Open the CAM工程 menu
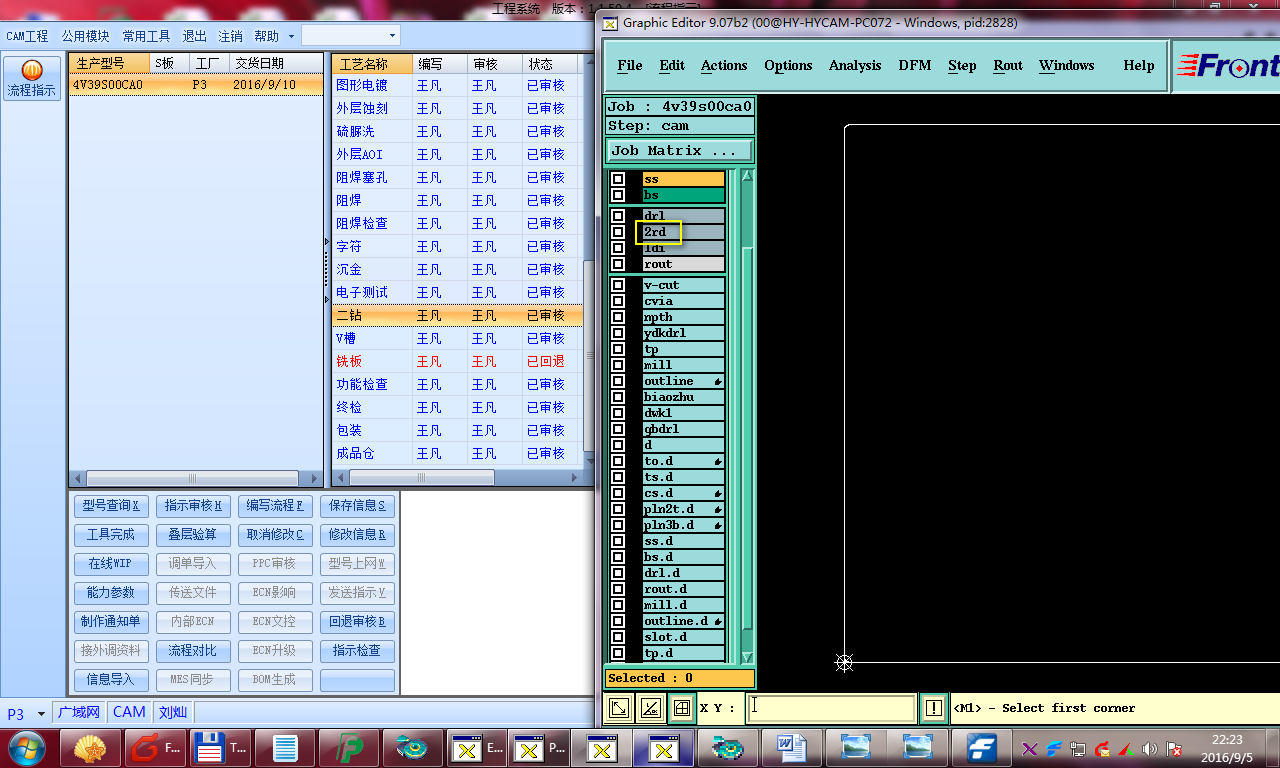The image size is (1280, 768). (27, 36)
